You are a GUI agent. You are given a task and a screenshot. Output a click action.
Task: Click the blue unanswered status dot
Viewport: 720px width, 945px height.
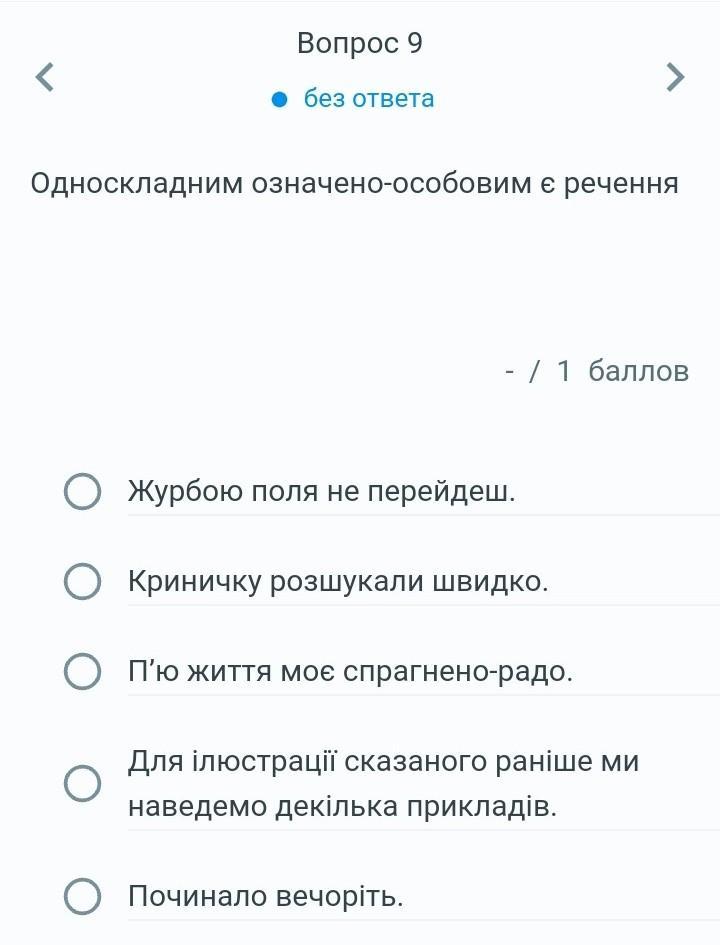(280, 99)
